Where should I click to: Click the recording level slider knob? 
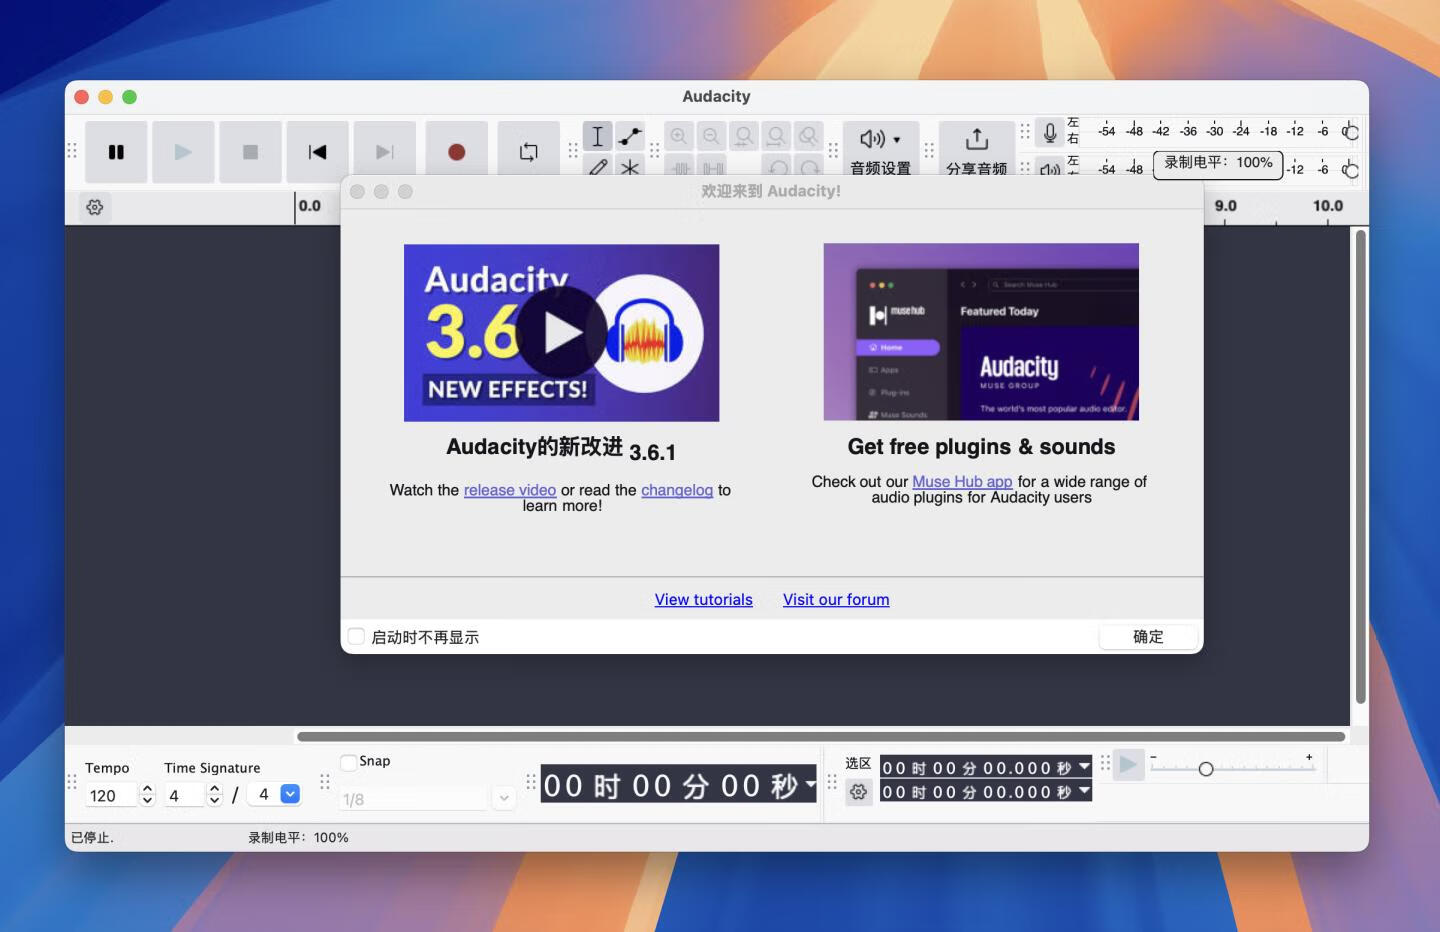1352,132
